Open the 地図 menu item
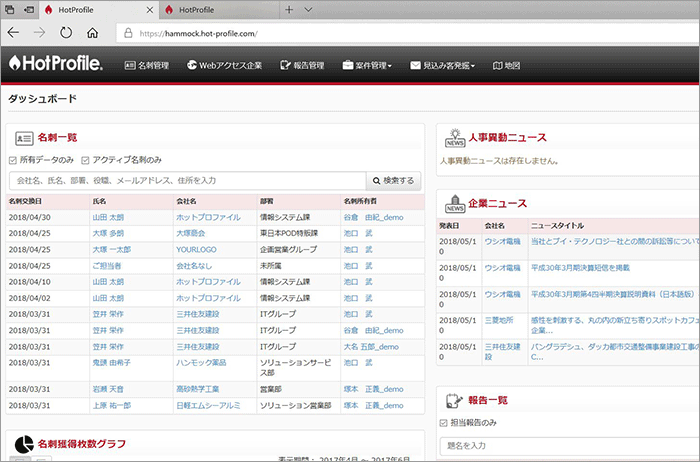 tap(506, 65)
